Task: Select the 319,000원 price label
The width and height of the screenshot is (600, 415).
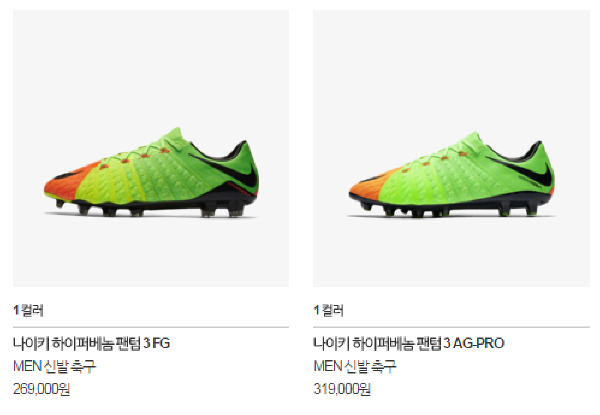Action: point(342,389)
